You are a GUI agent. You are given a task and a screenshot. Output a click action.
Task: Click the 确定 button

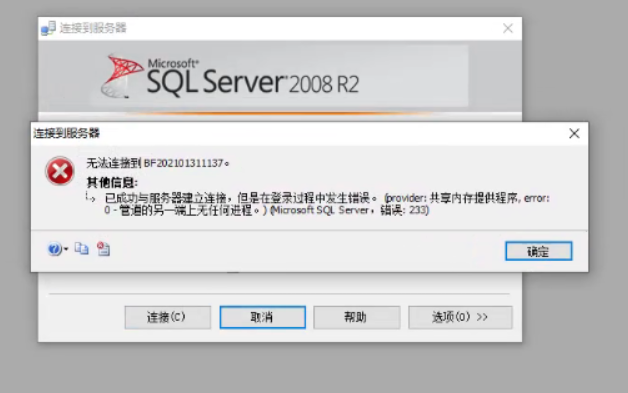point(538,251)
